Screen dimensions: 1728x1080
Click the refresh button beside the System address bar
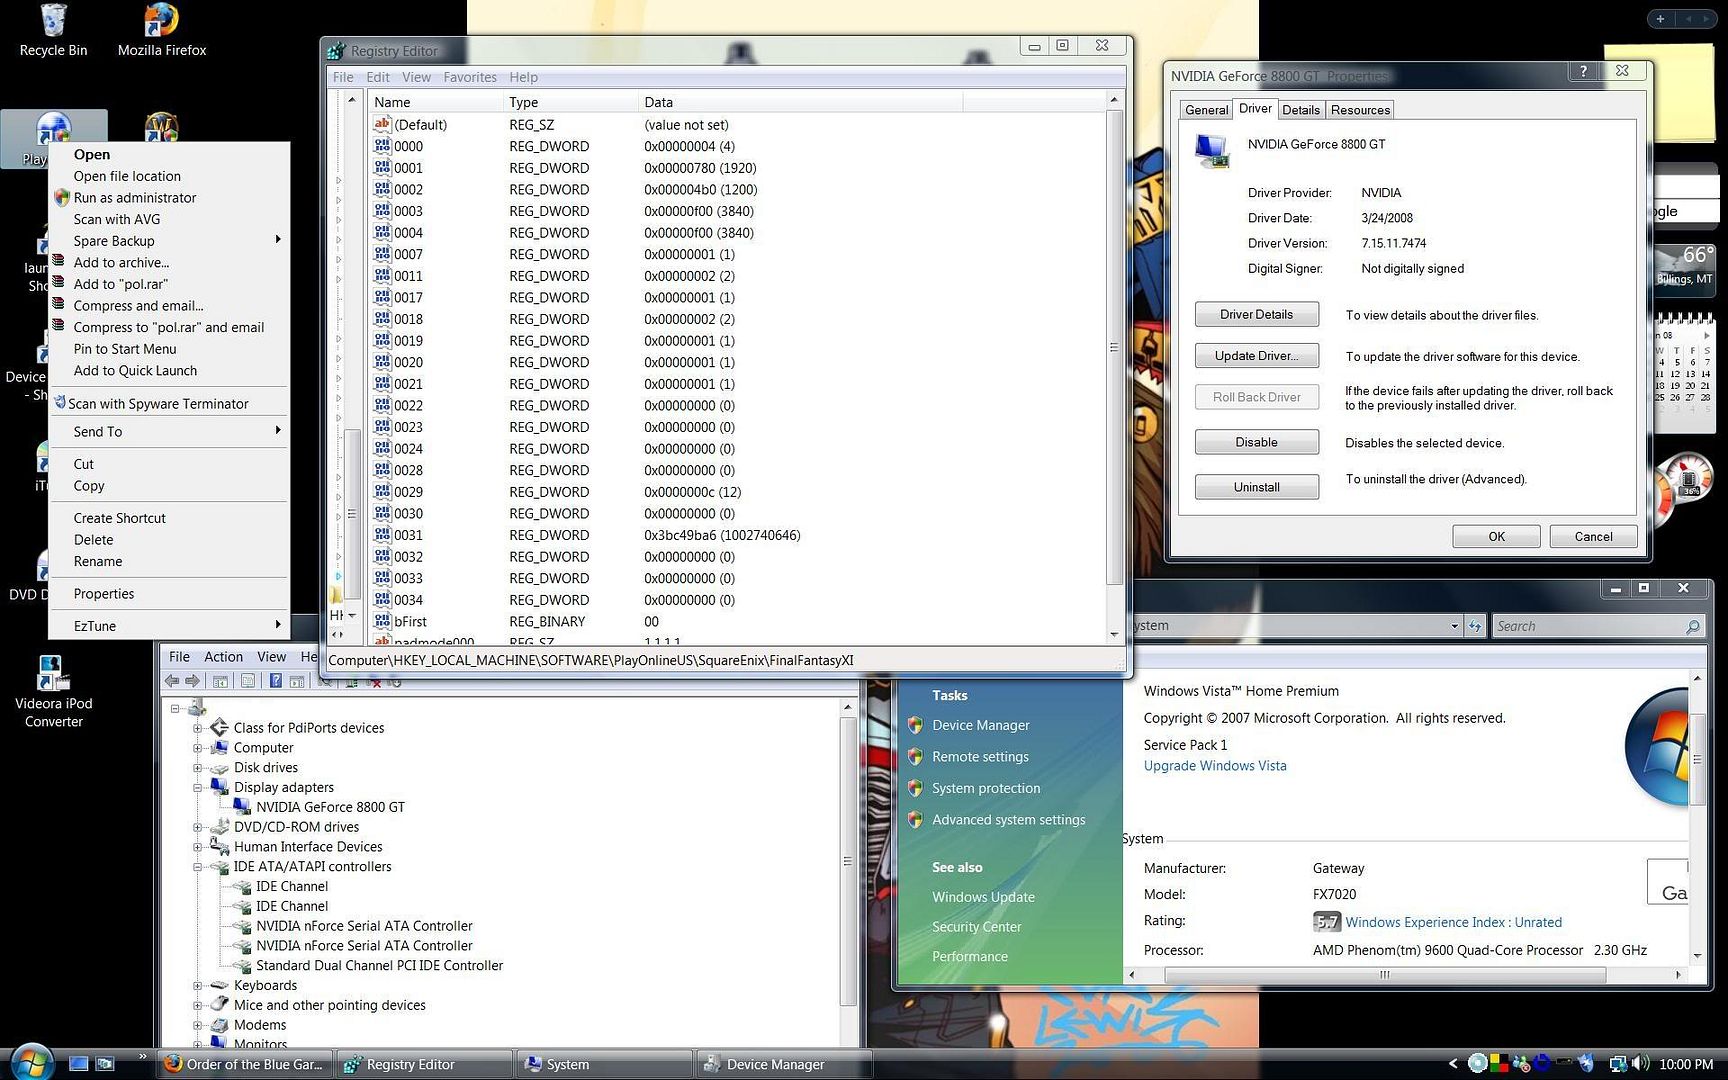(1476, 626)
